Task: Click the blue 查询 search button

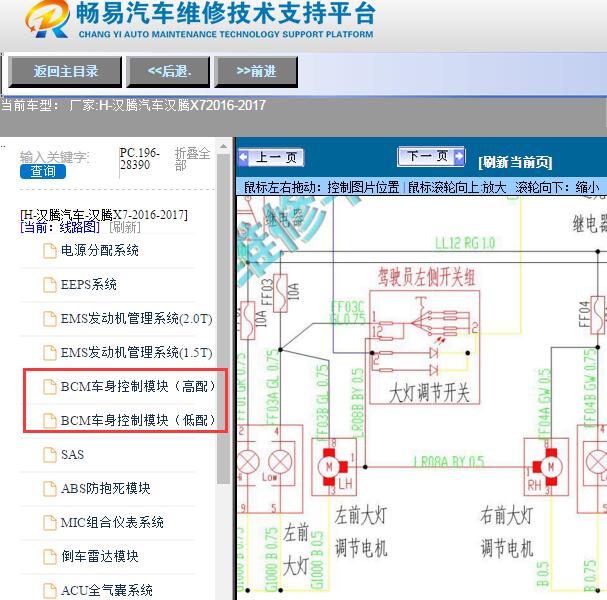Action: [43, 171]
